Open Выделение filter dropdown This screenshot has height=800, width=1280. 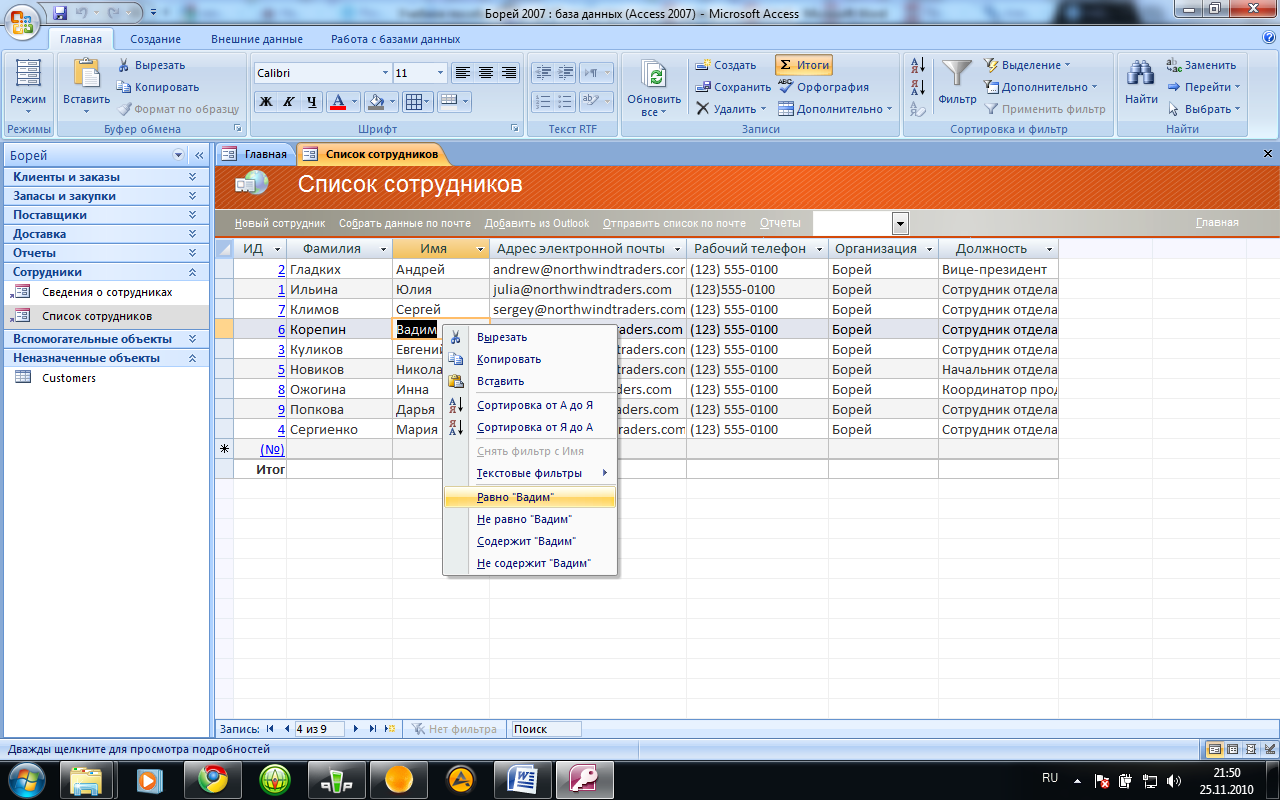point(1027,65)
